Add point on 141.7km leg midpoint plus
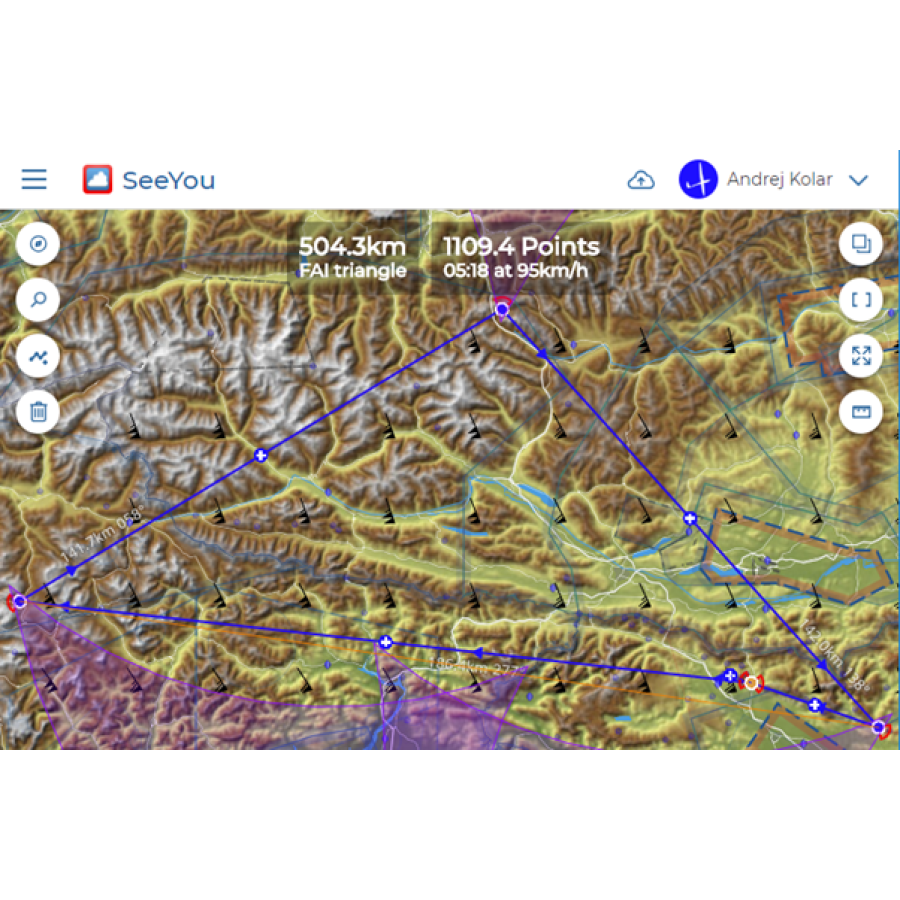 (261, 455)
